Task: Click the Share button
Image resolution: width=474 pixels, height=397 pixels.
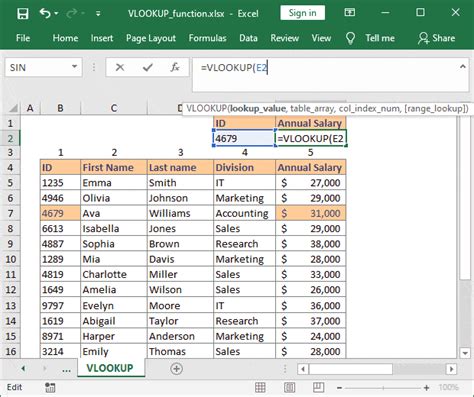Action: (436, 38)
